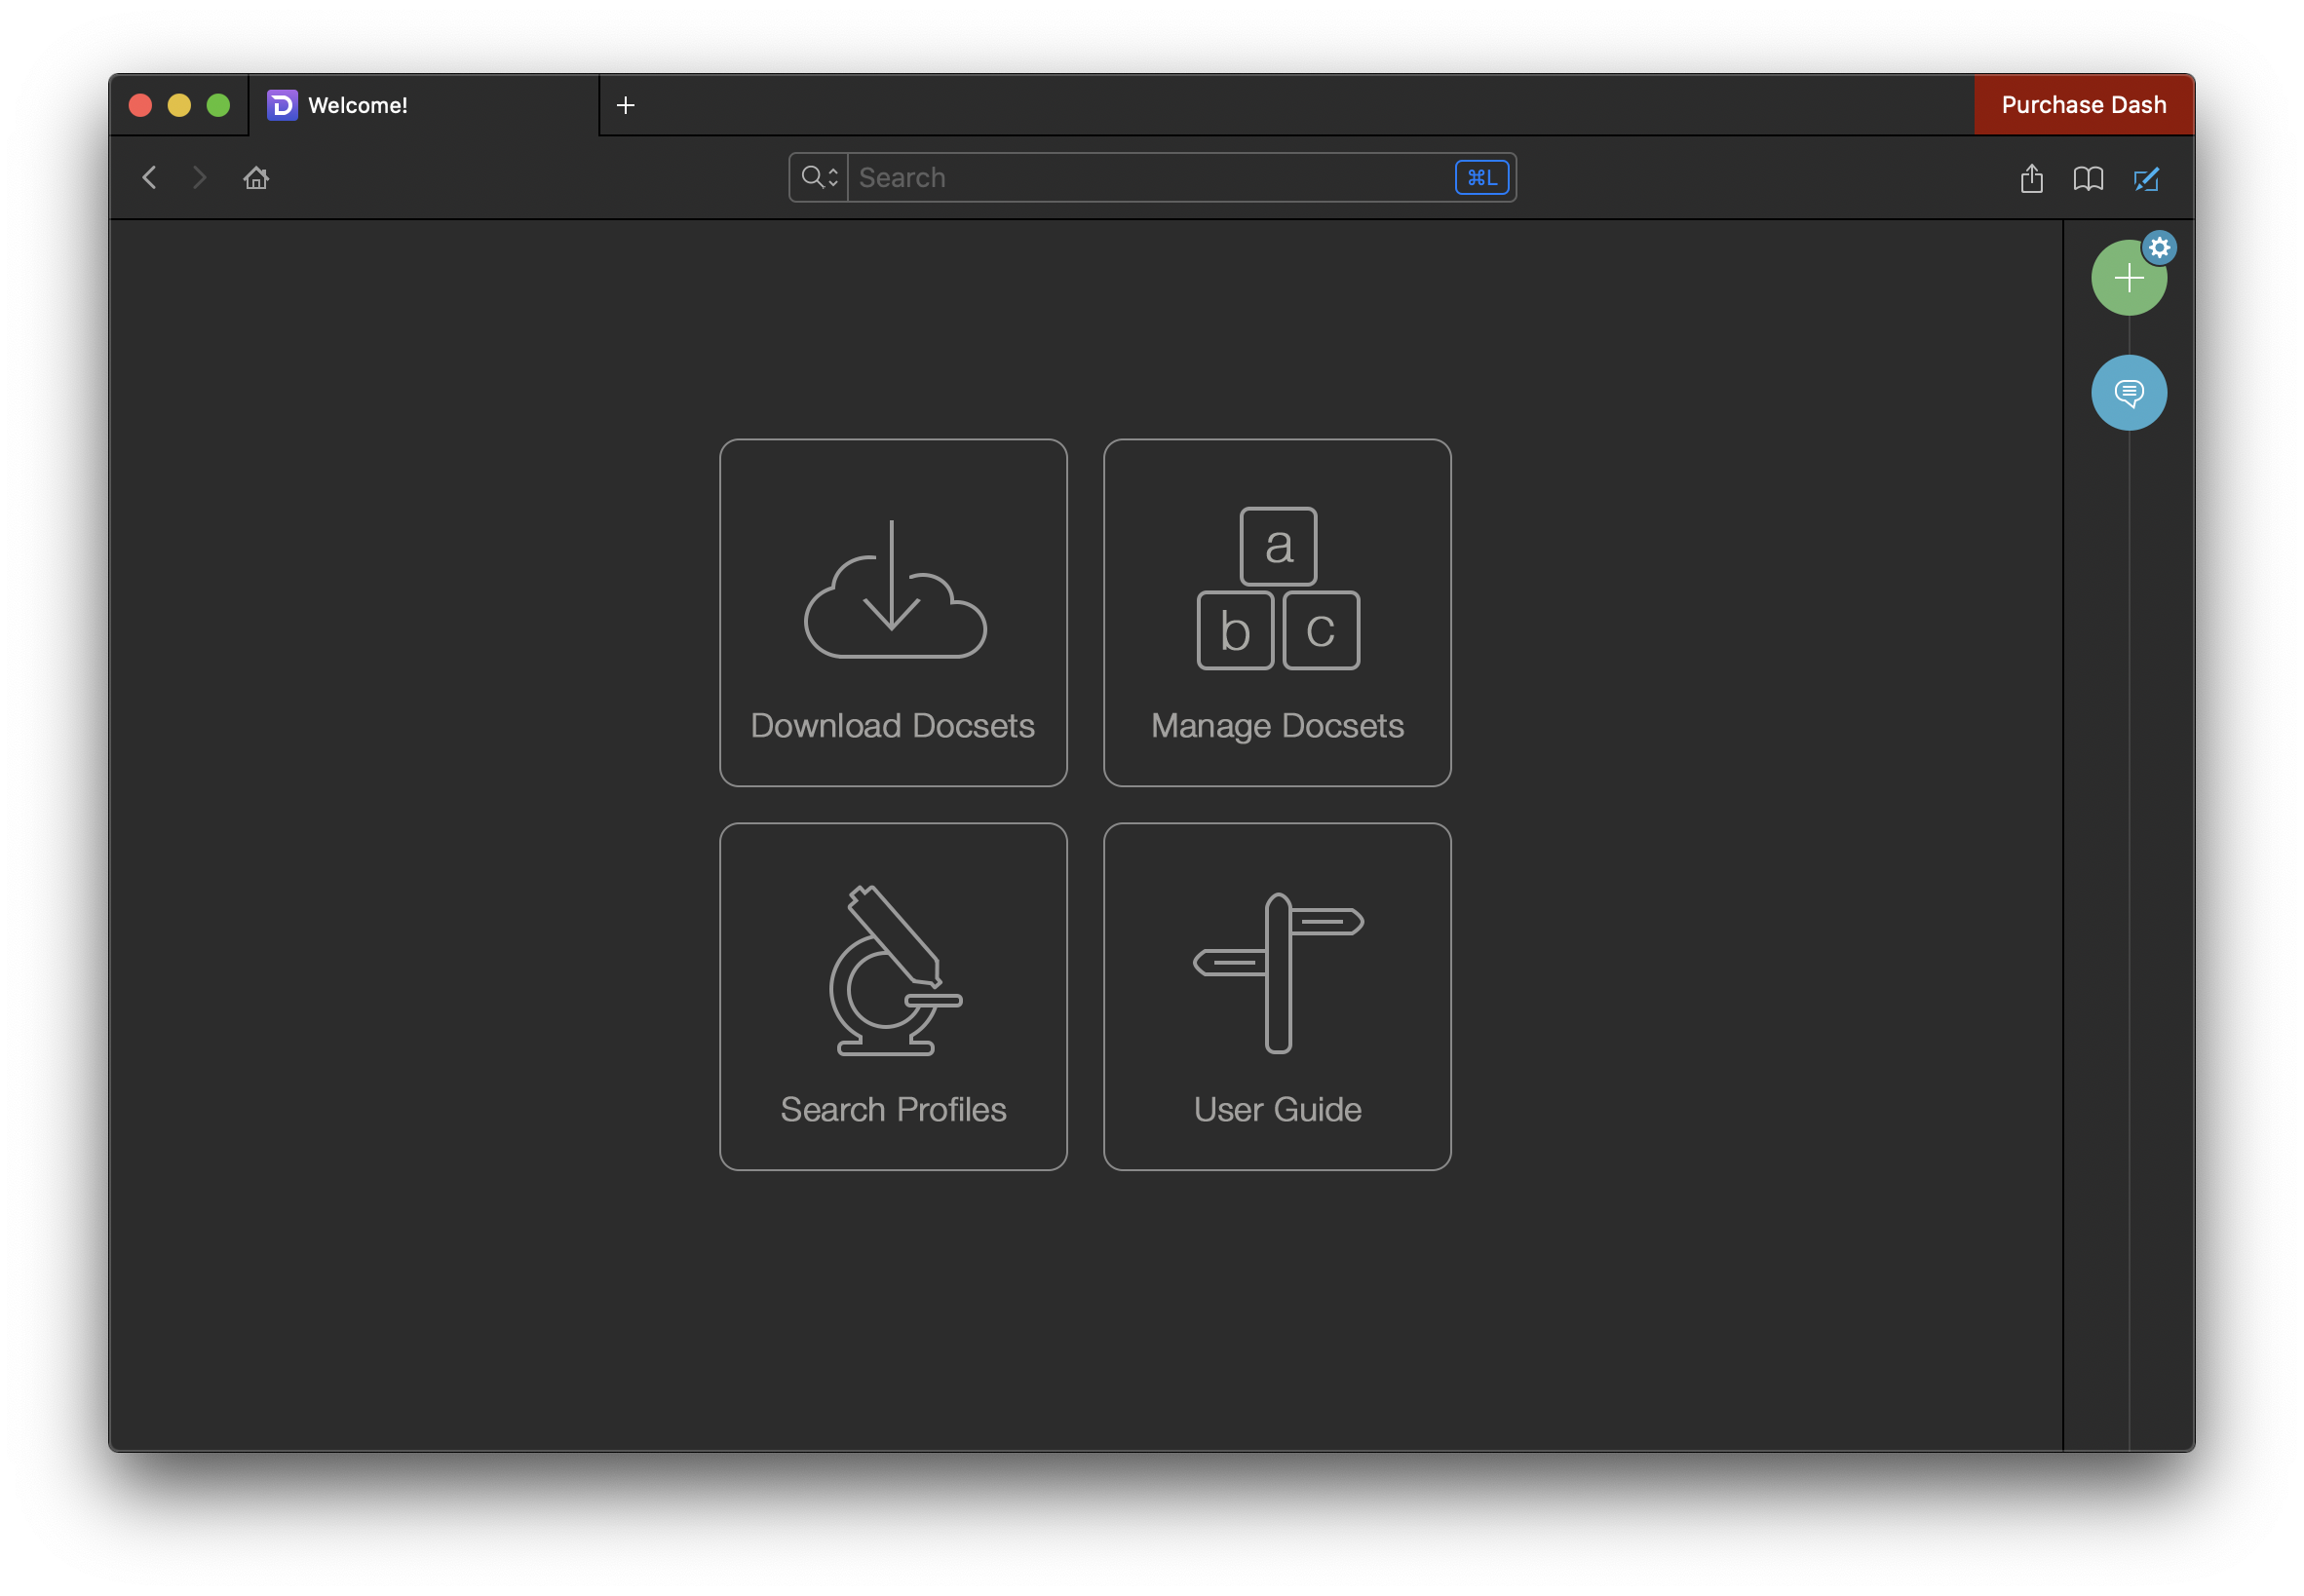Click the ⌘L shortcut badge

(x=1481, y=178)
